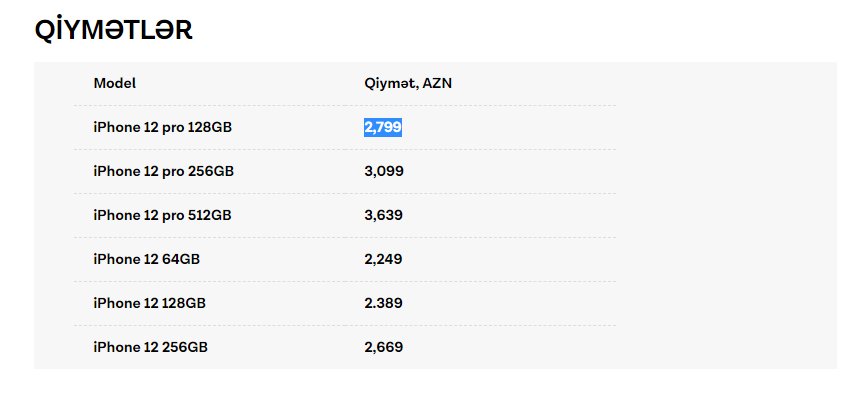Click the 2,669 price value

click(x=384, y=347)
